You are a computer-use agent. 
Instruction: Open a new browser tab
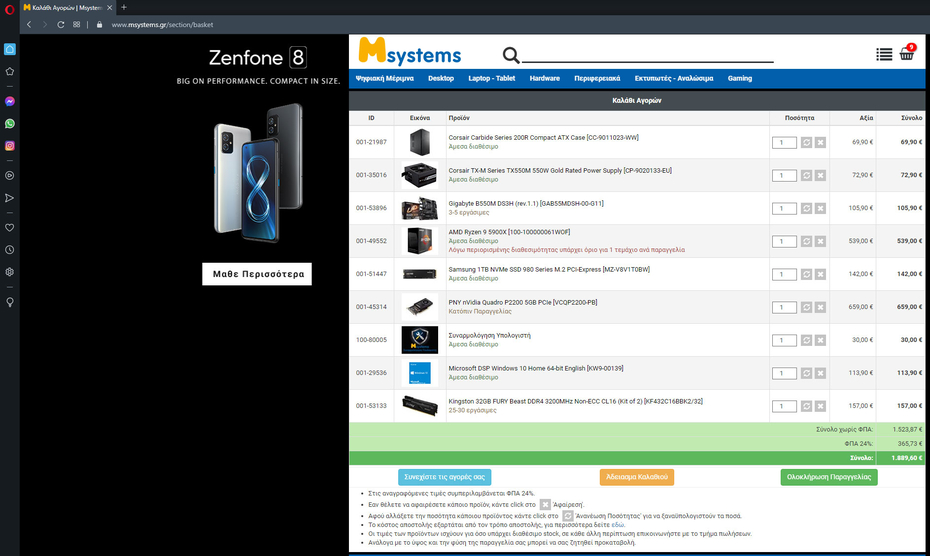tap(123, 8)
